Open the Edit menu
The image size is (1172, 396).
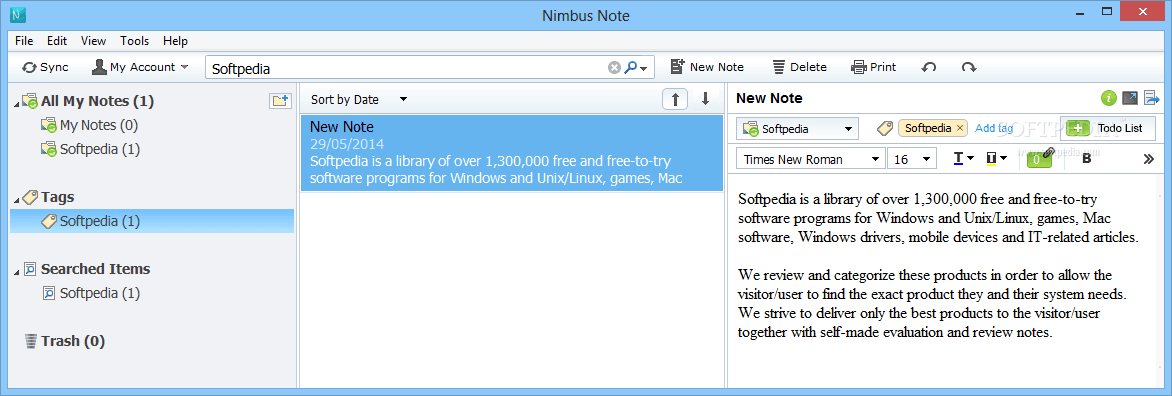click(57, 41)
